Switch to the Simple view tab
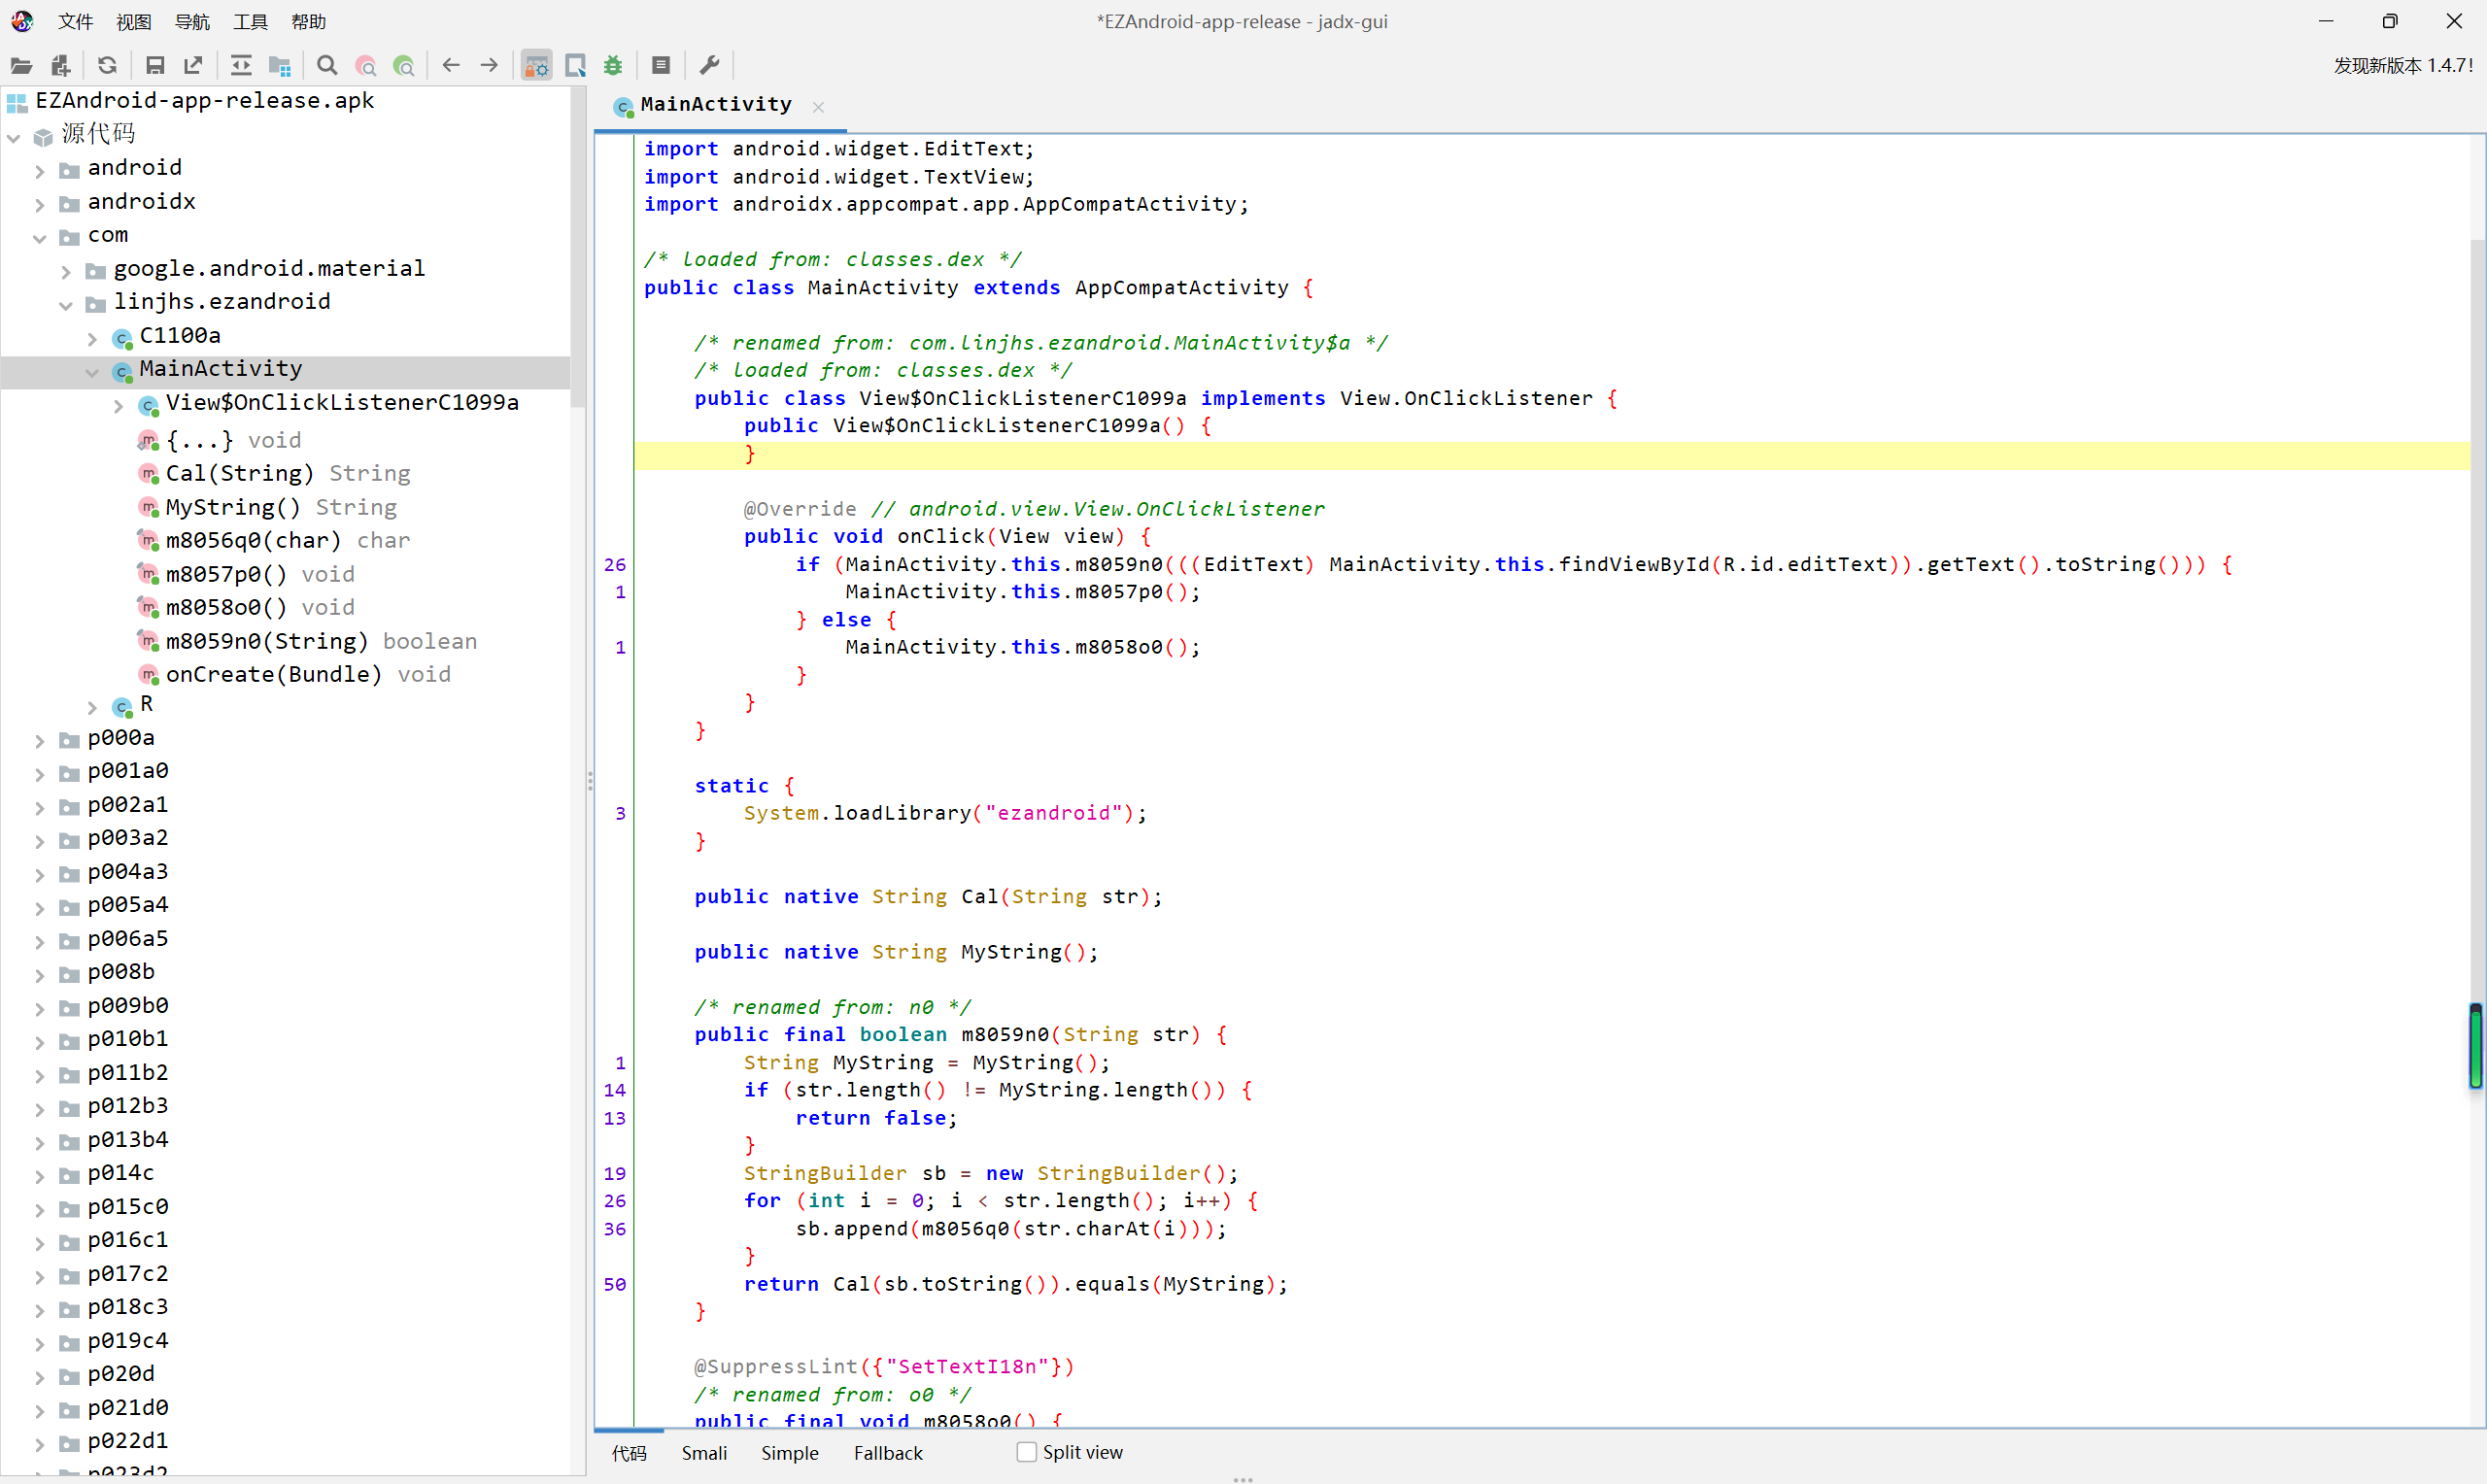This screenshot has width=2487, height=1484. [789, 1452]
